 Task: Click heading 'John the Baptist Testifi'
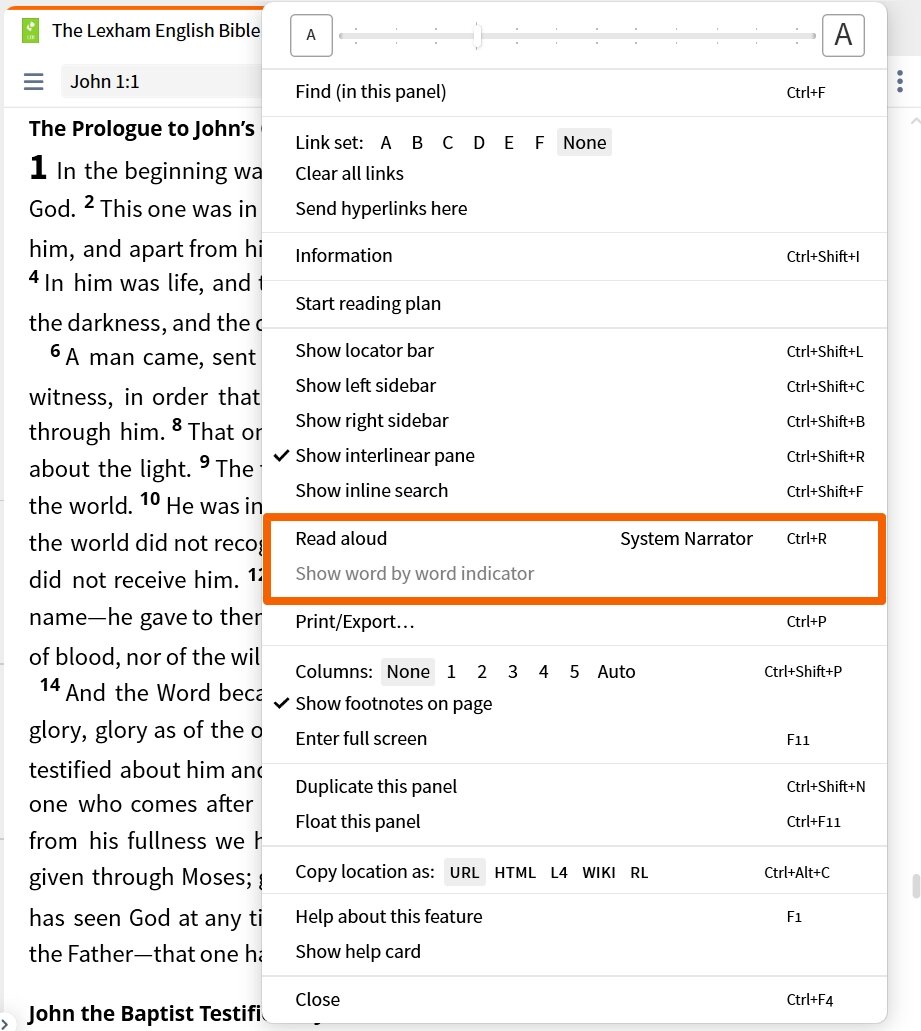(146, 1013)
